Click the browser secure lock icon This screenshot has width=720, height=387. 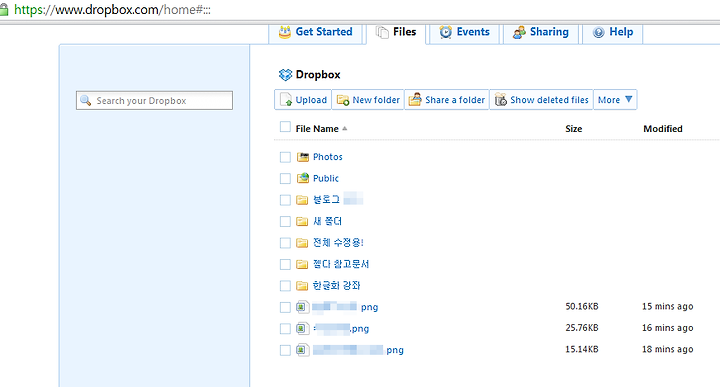(x=4, y=10)
